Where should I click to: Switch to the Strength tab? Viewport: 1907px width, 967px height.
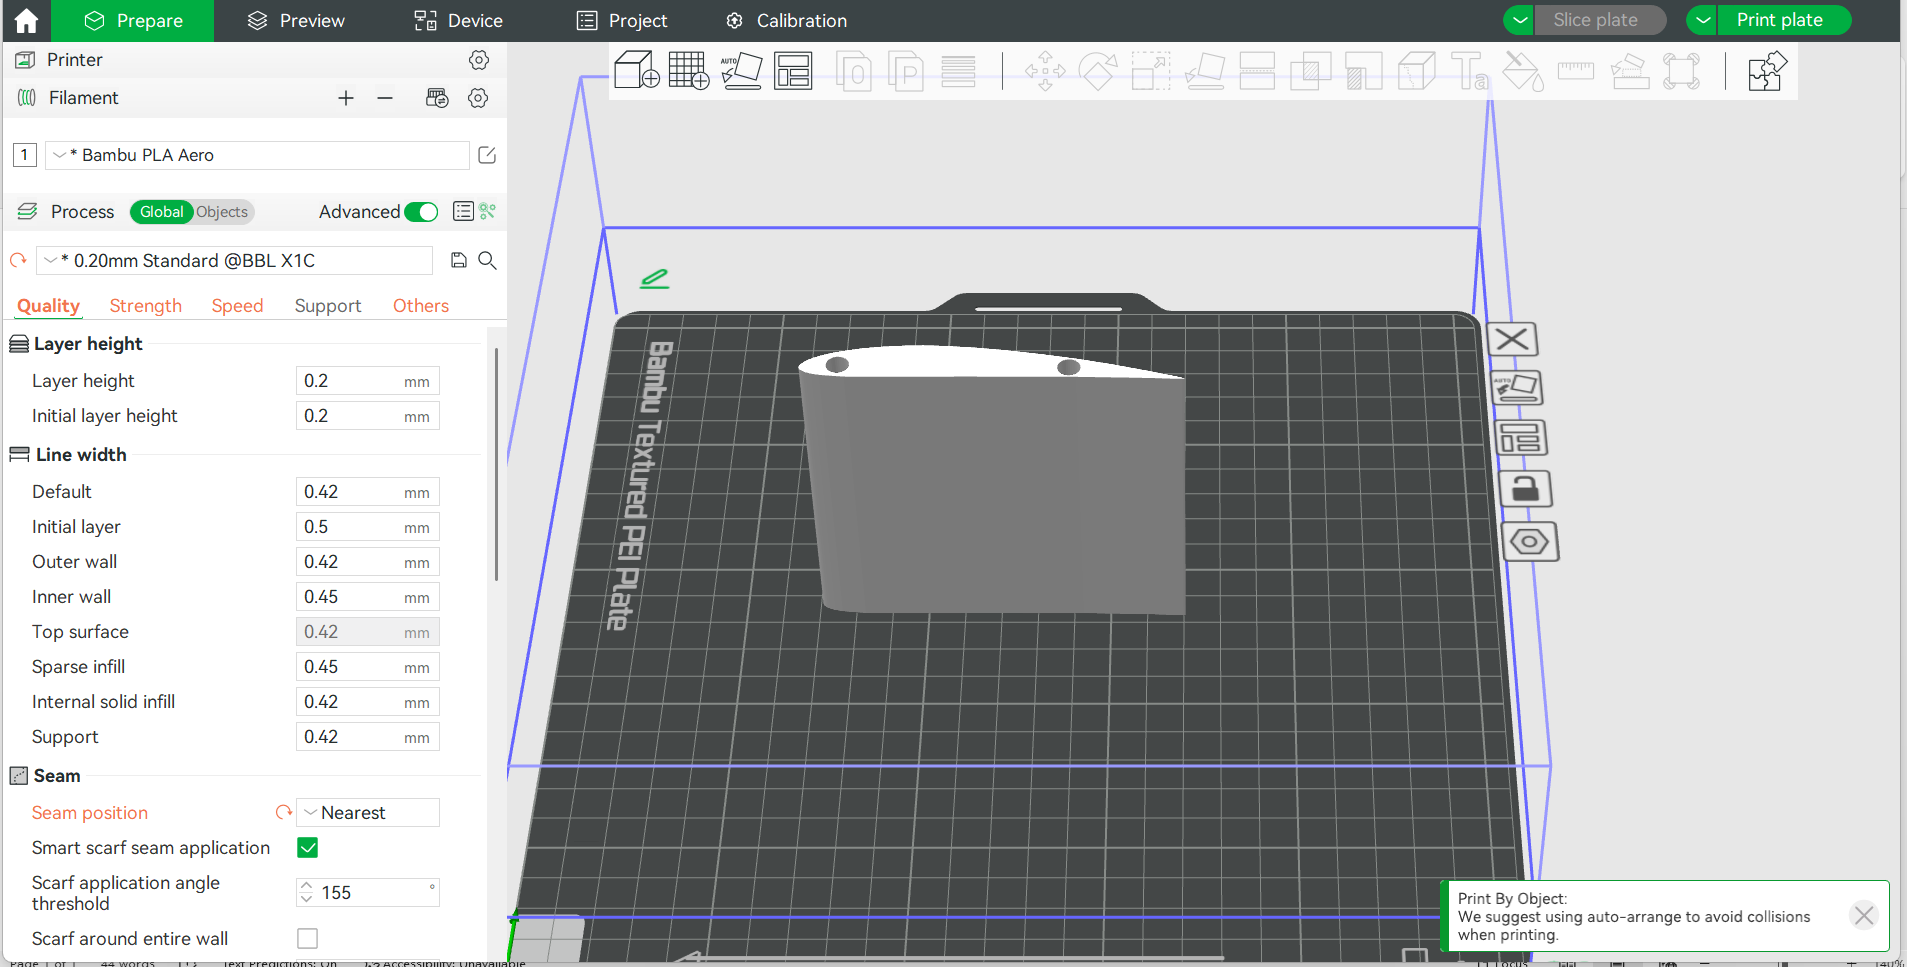tap(146, 306)
